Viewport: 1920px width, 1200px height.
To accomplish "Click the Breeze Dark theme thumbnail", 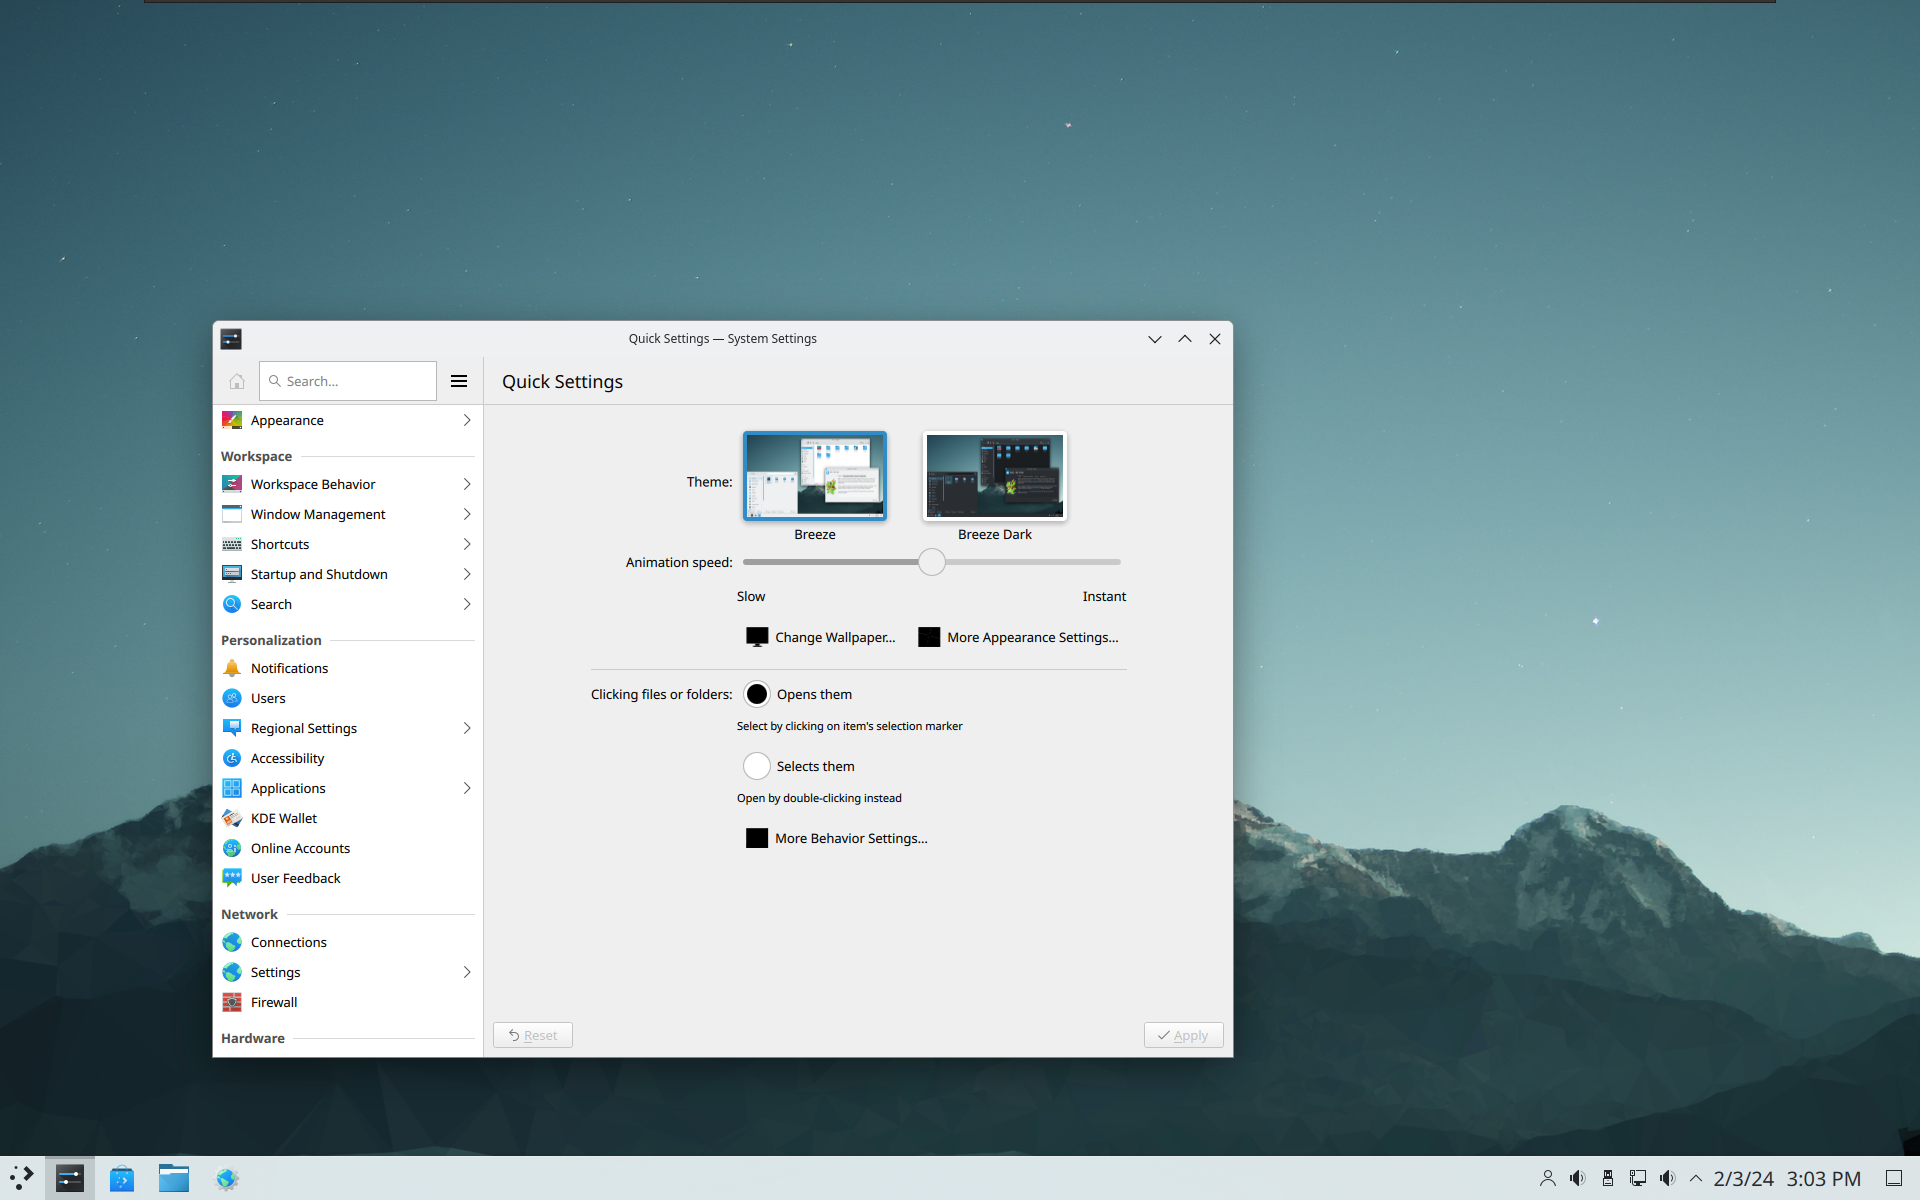I will tap(995, 476).
